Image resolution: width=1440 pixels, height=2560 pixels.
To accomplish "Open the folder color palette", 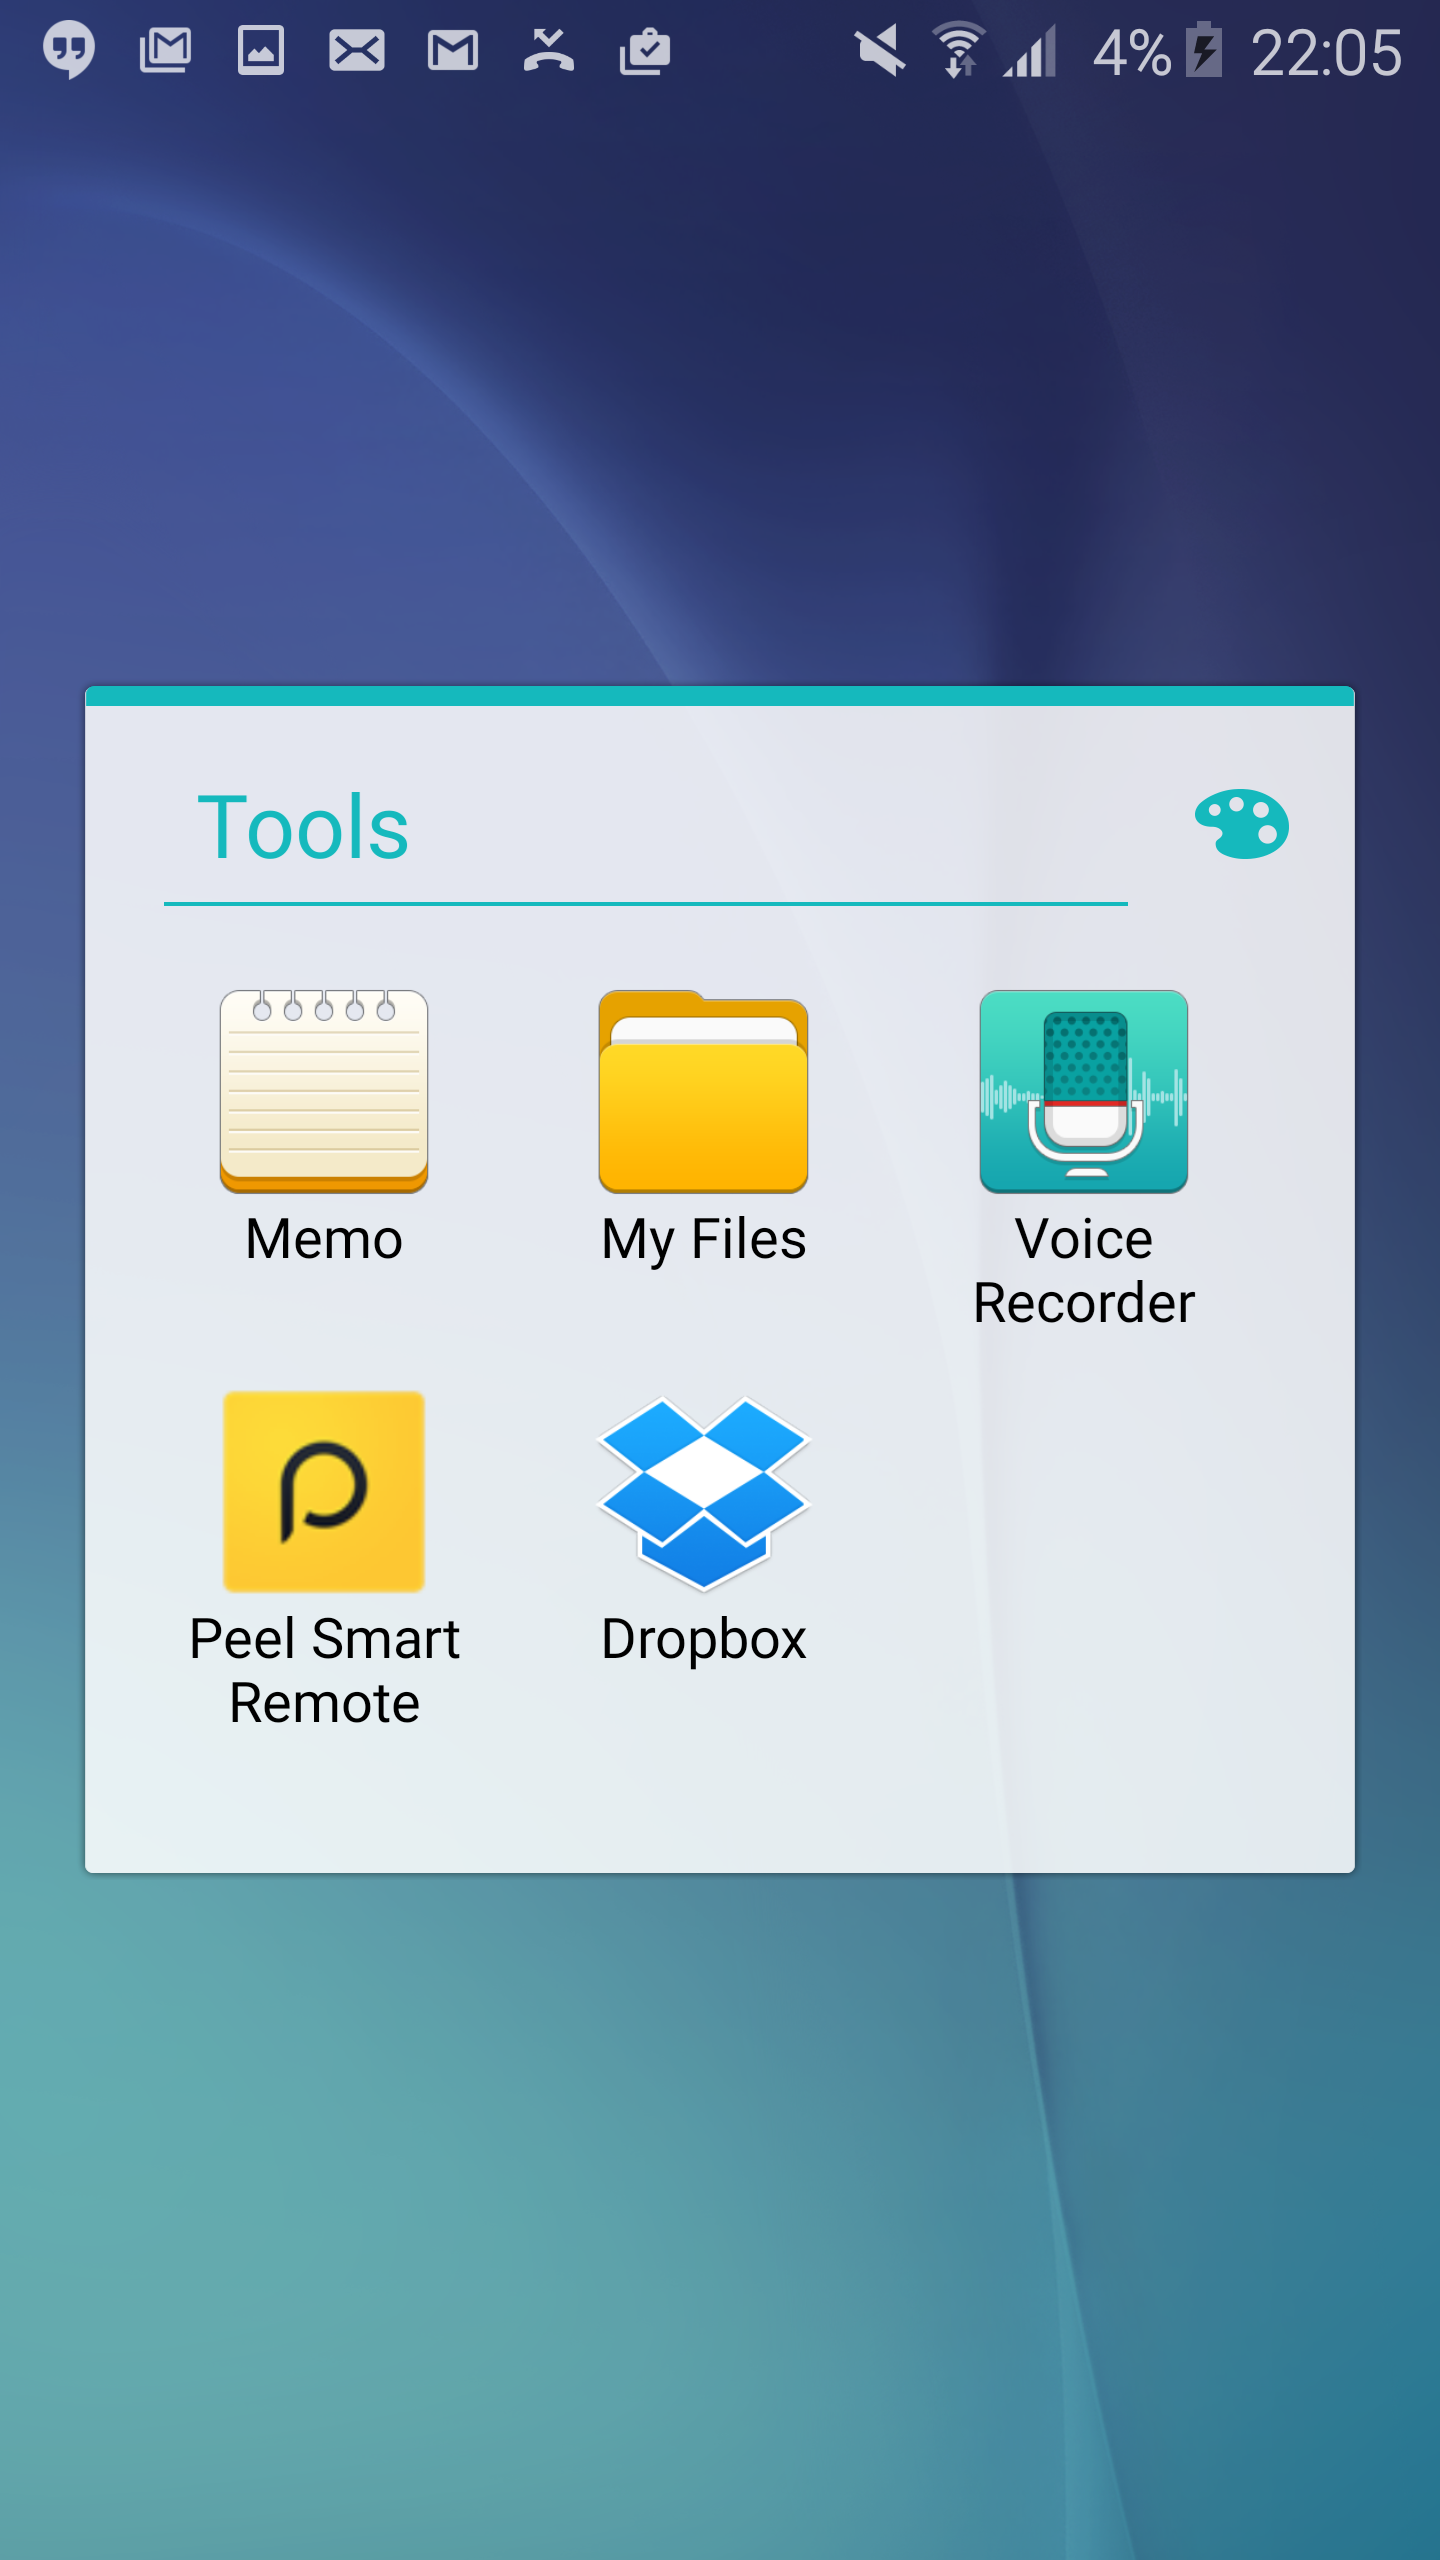I will [x=1241, y=824].
